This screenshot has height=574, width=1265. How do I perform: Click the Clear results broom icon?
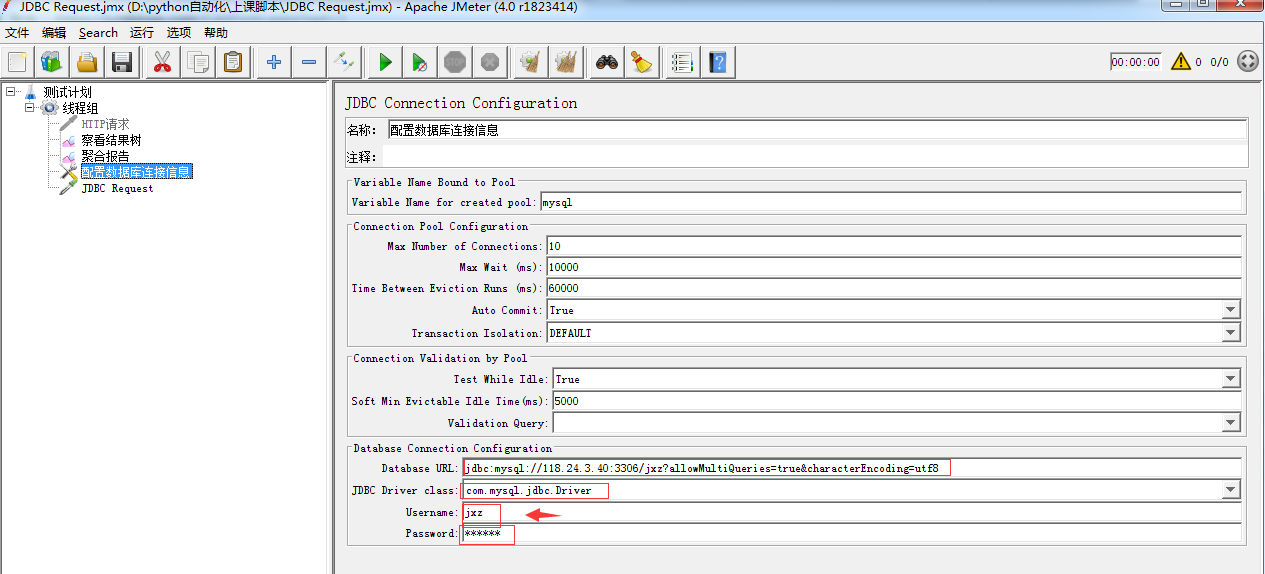click(530, 62)
